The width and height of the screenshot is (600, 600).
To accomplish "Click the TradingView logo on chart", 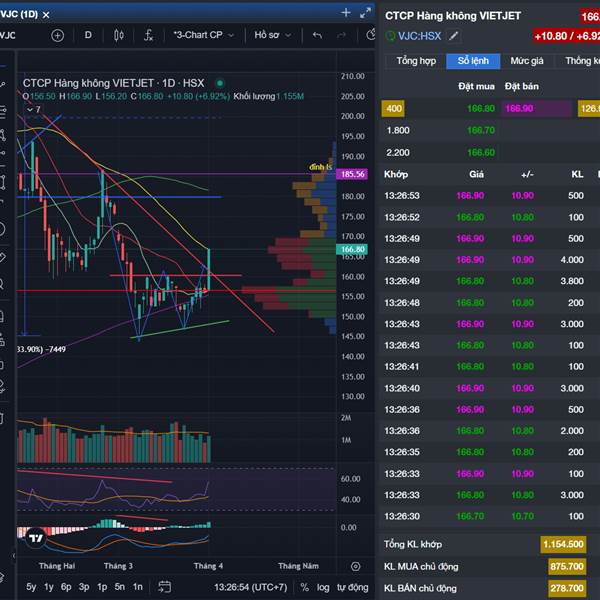I will point(36,538).
